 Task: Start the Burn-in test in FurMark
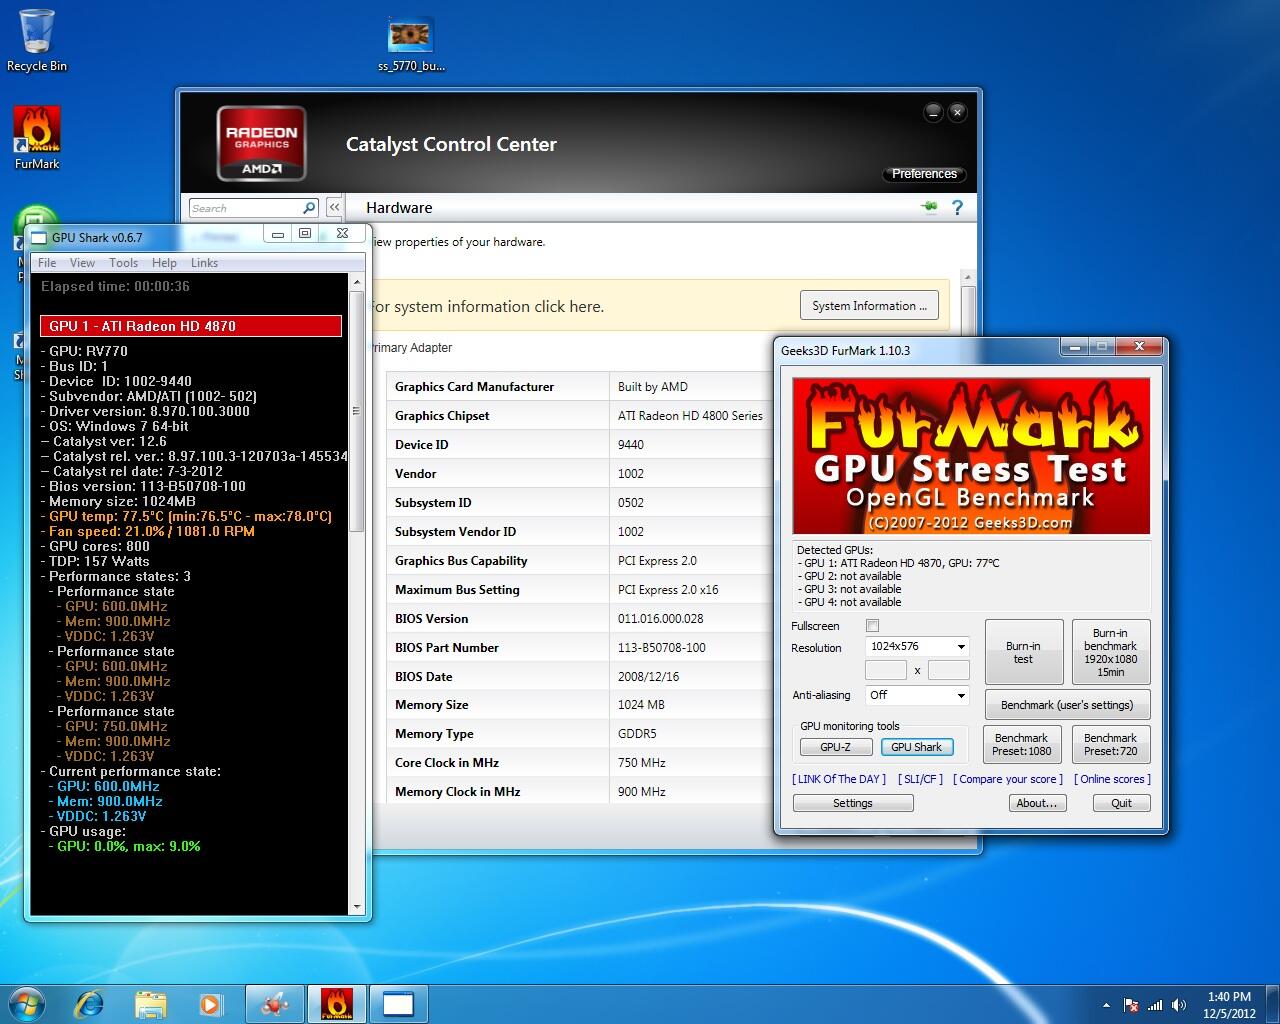click(1023, 652)
